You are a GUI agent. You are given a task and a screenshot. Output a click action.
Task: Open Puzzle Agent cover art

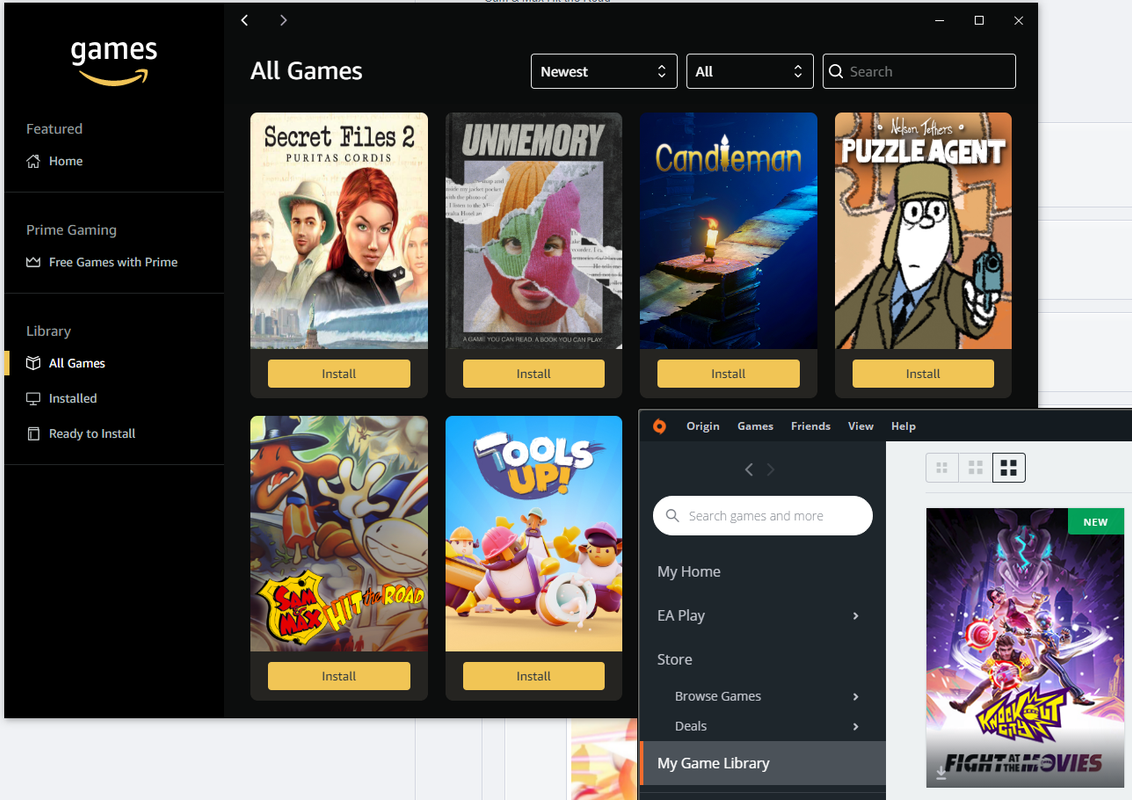(923, 230)
